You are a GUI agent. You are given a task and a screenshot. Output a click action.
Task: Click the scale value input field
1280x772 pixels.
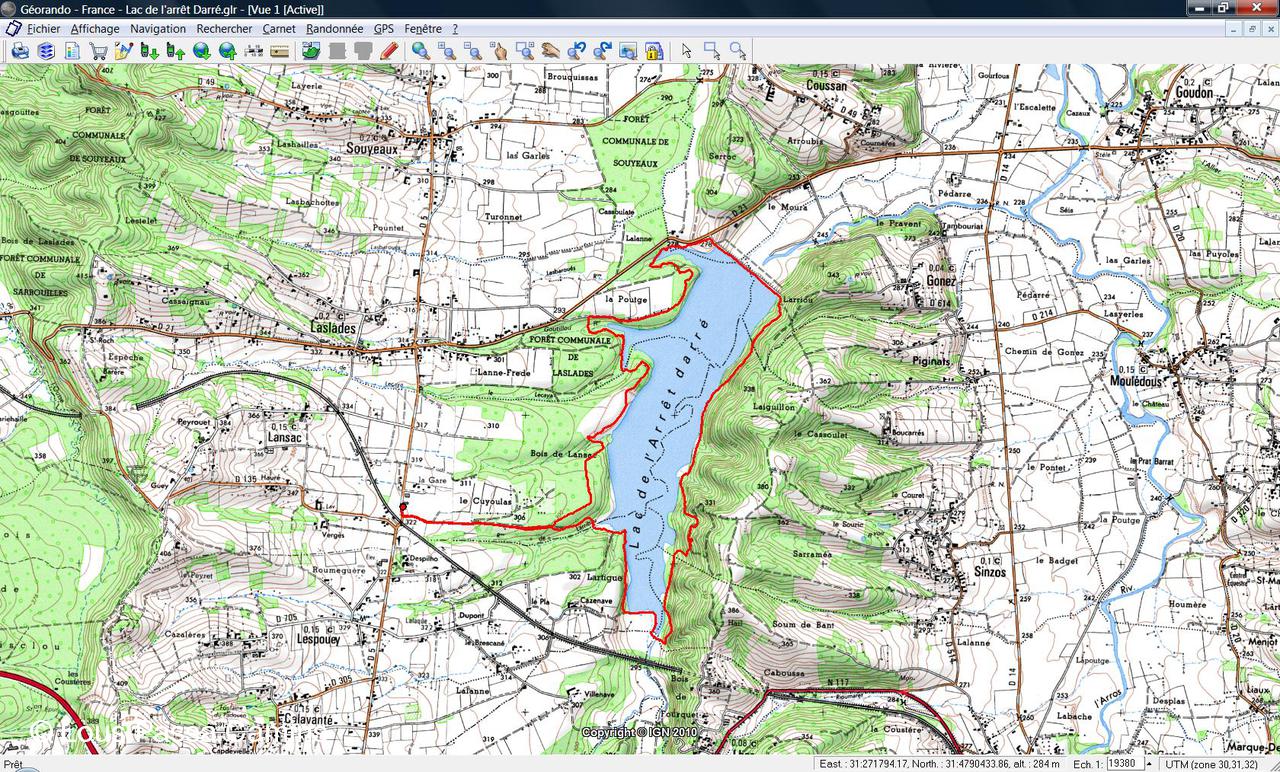pyautogui.click(x=1123, y=763)
